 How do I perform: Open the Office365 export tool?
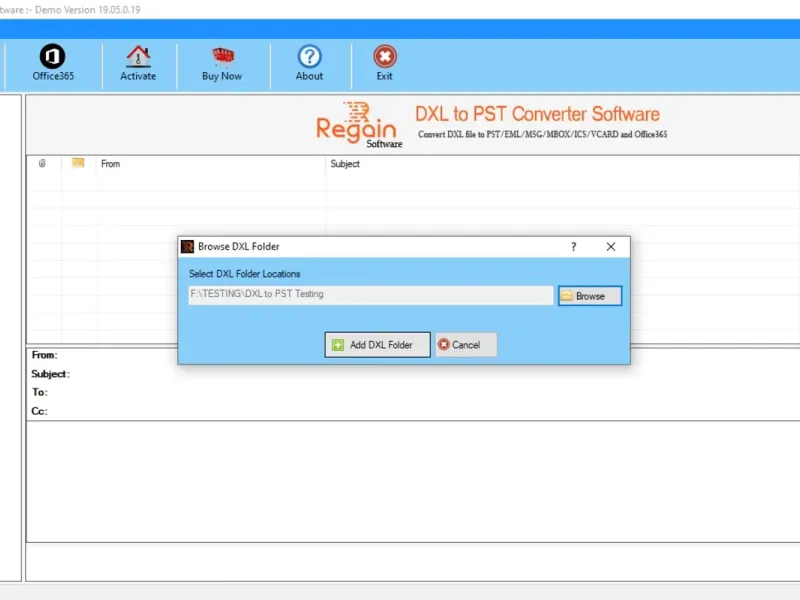53,63
